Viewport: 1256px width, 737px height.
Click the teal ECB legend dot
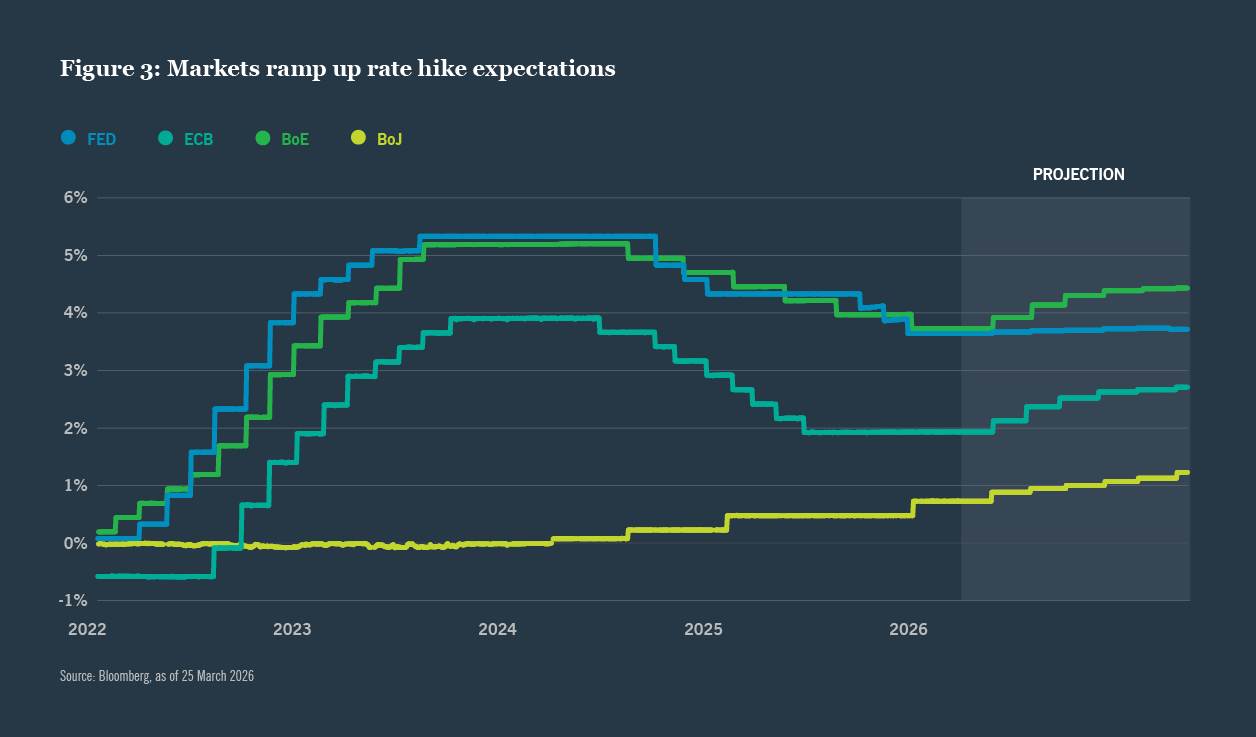166,137
